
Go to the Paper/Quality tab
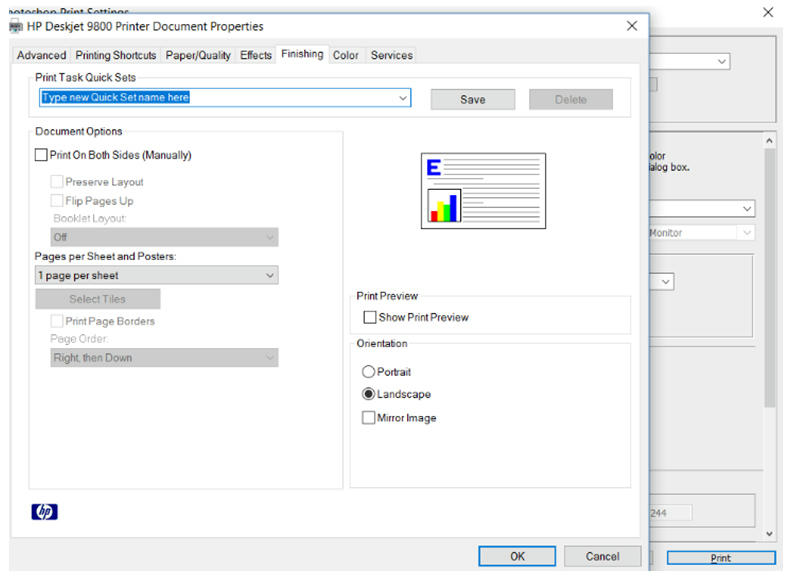click(x=198, y=55)
